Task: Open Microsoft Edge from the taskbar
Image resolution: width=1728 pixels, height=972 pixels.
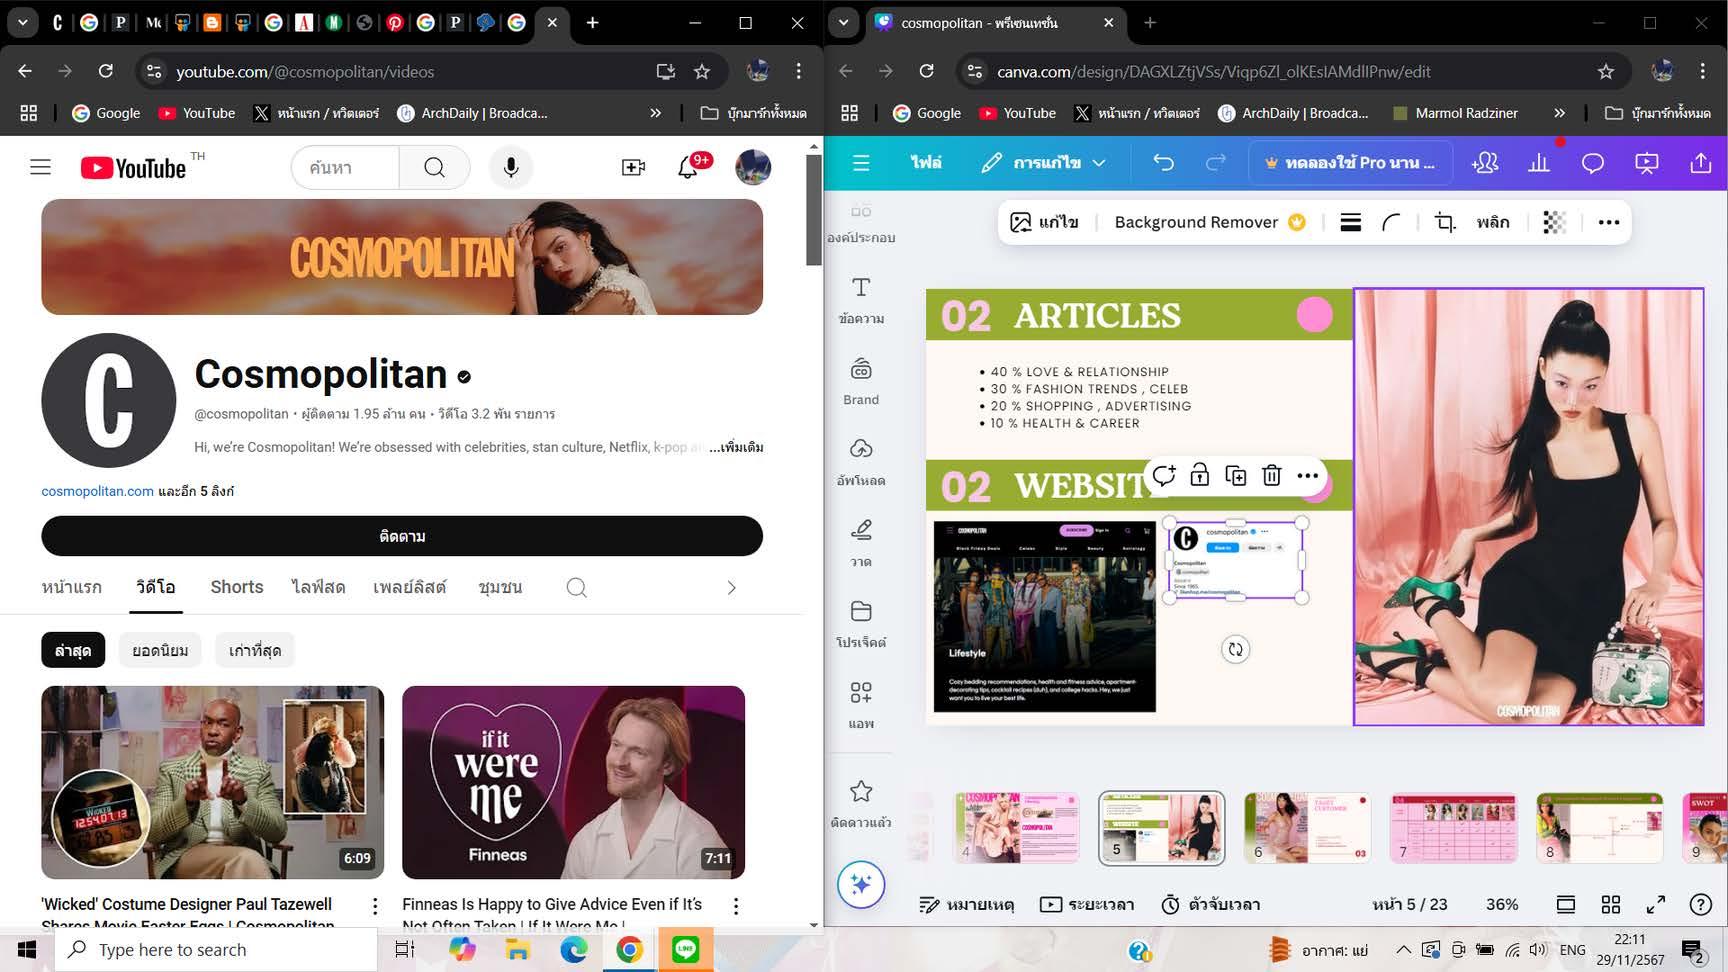Action: coord(574,949)
